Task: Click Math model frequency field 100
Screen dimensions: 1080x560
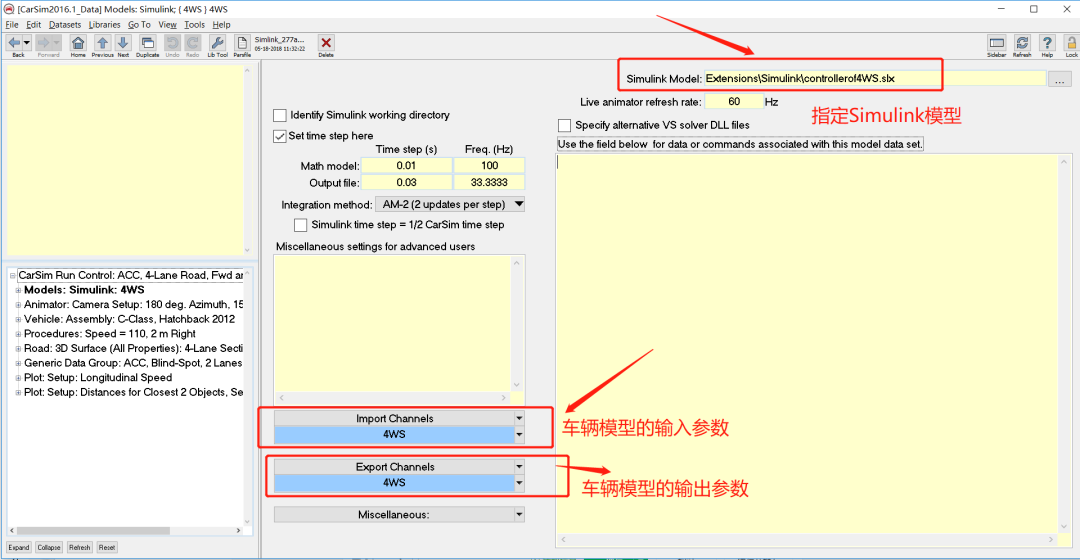Action: (x=489, y=165)
